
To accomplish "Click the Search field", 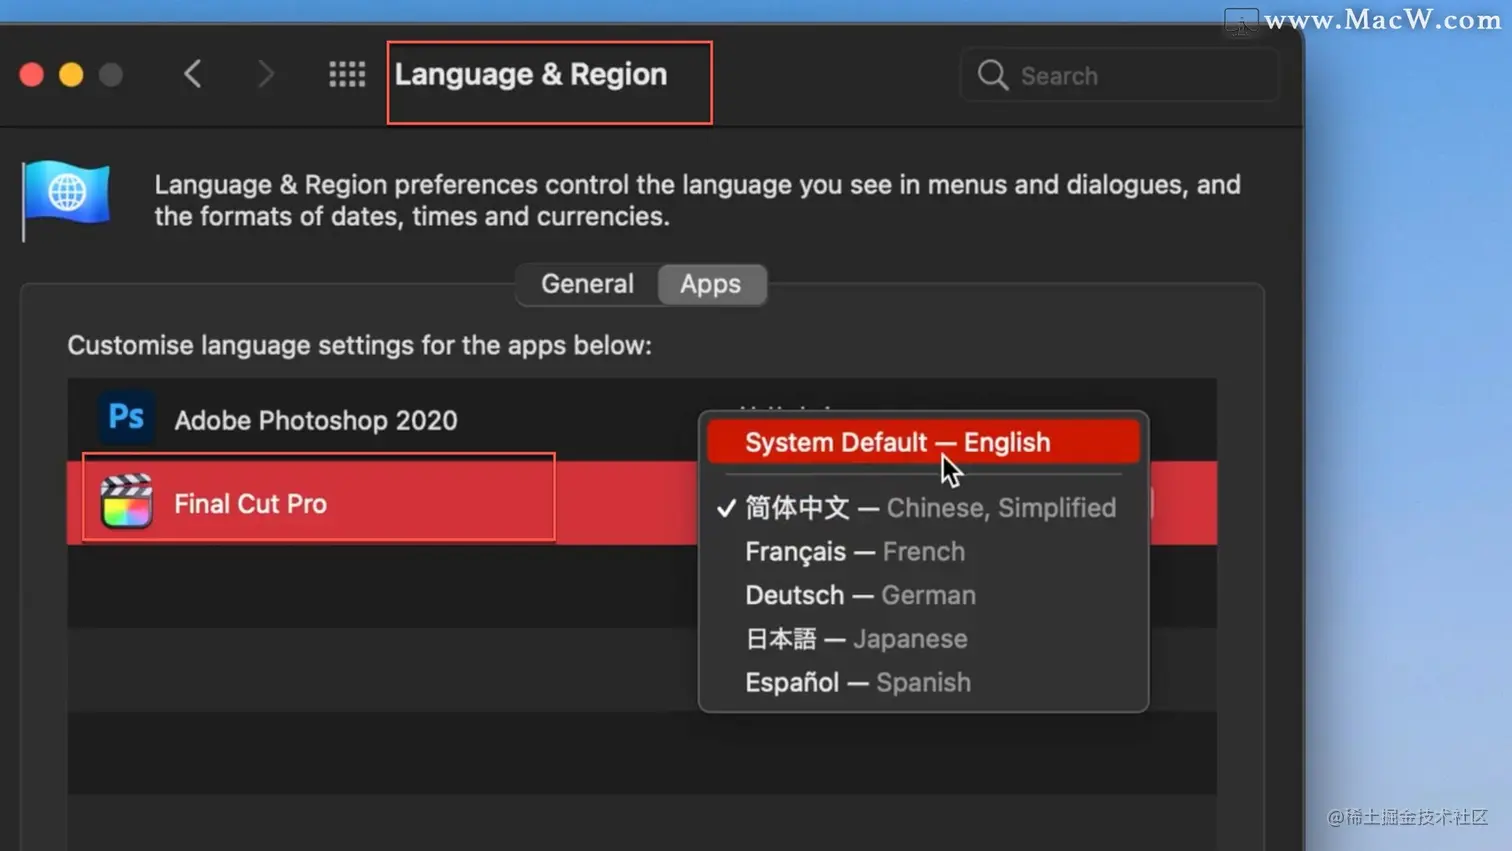I will coord(1120,75).
